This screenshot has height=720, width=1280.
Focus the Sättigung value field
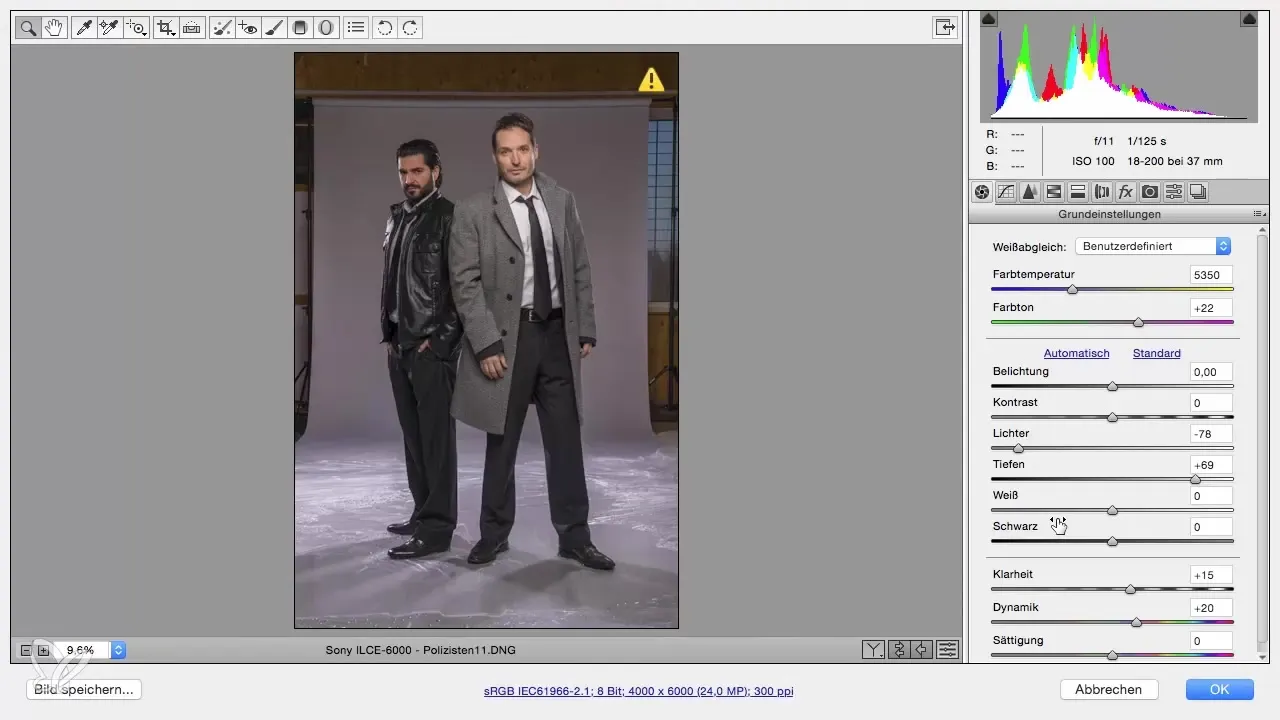click(1212, 641)
